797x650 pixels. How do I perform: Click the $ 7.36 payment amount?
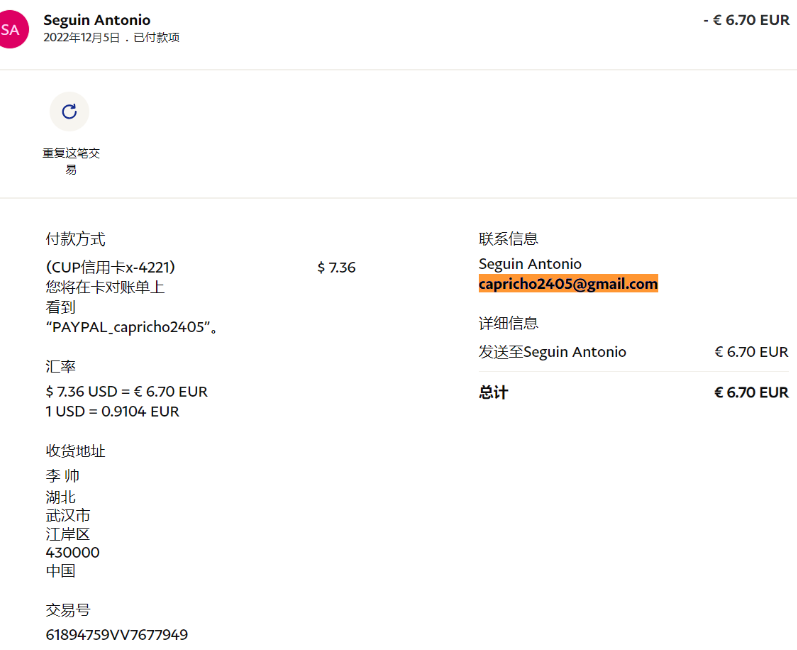pos(336,267)
